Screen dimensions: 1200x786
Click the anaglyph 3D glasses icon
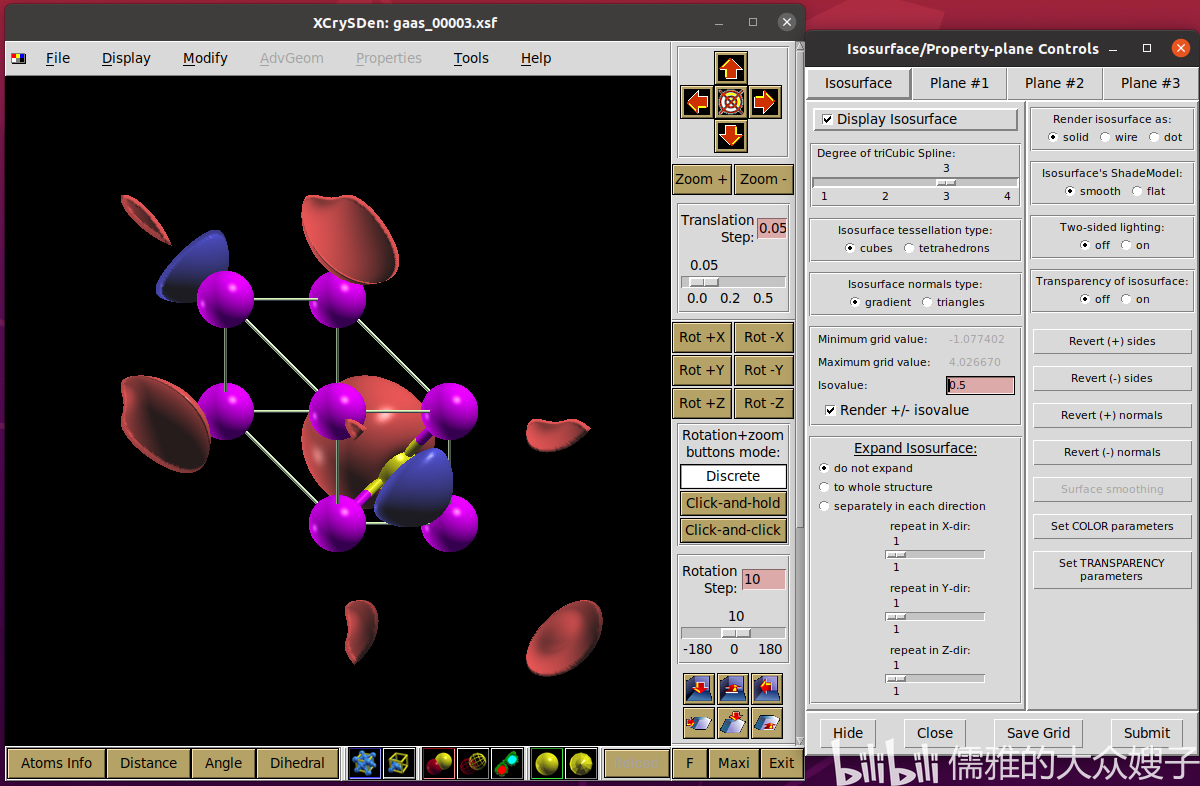tap(508, 764)
